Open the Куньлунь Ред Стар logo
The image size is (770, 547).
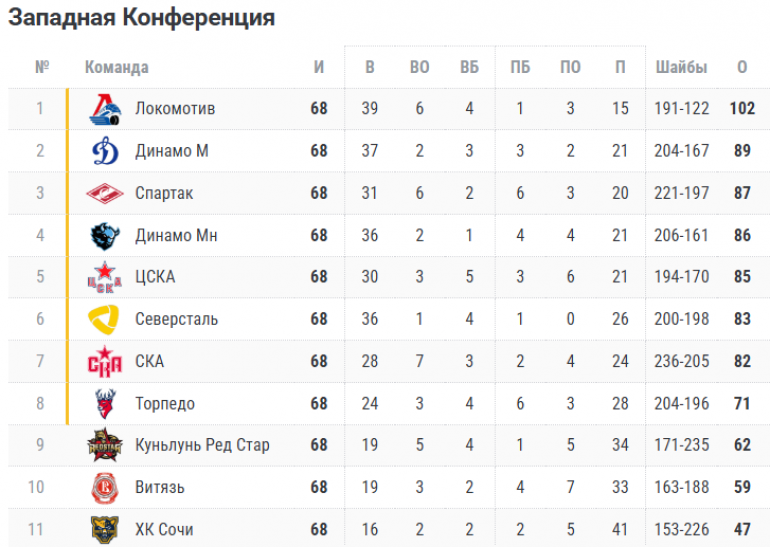tap(105, 445)
